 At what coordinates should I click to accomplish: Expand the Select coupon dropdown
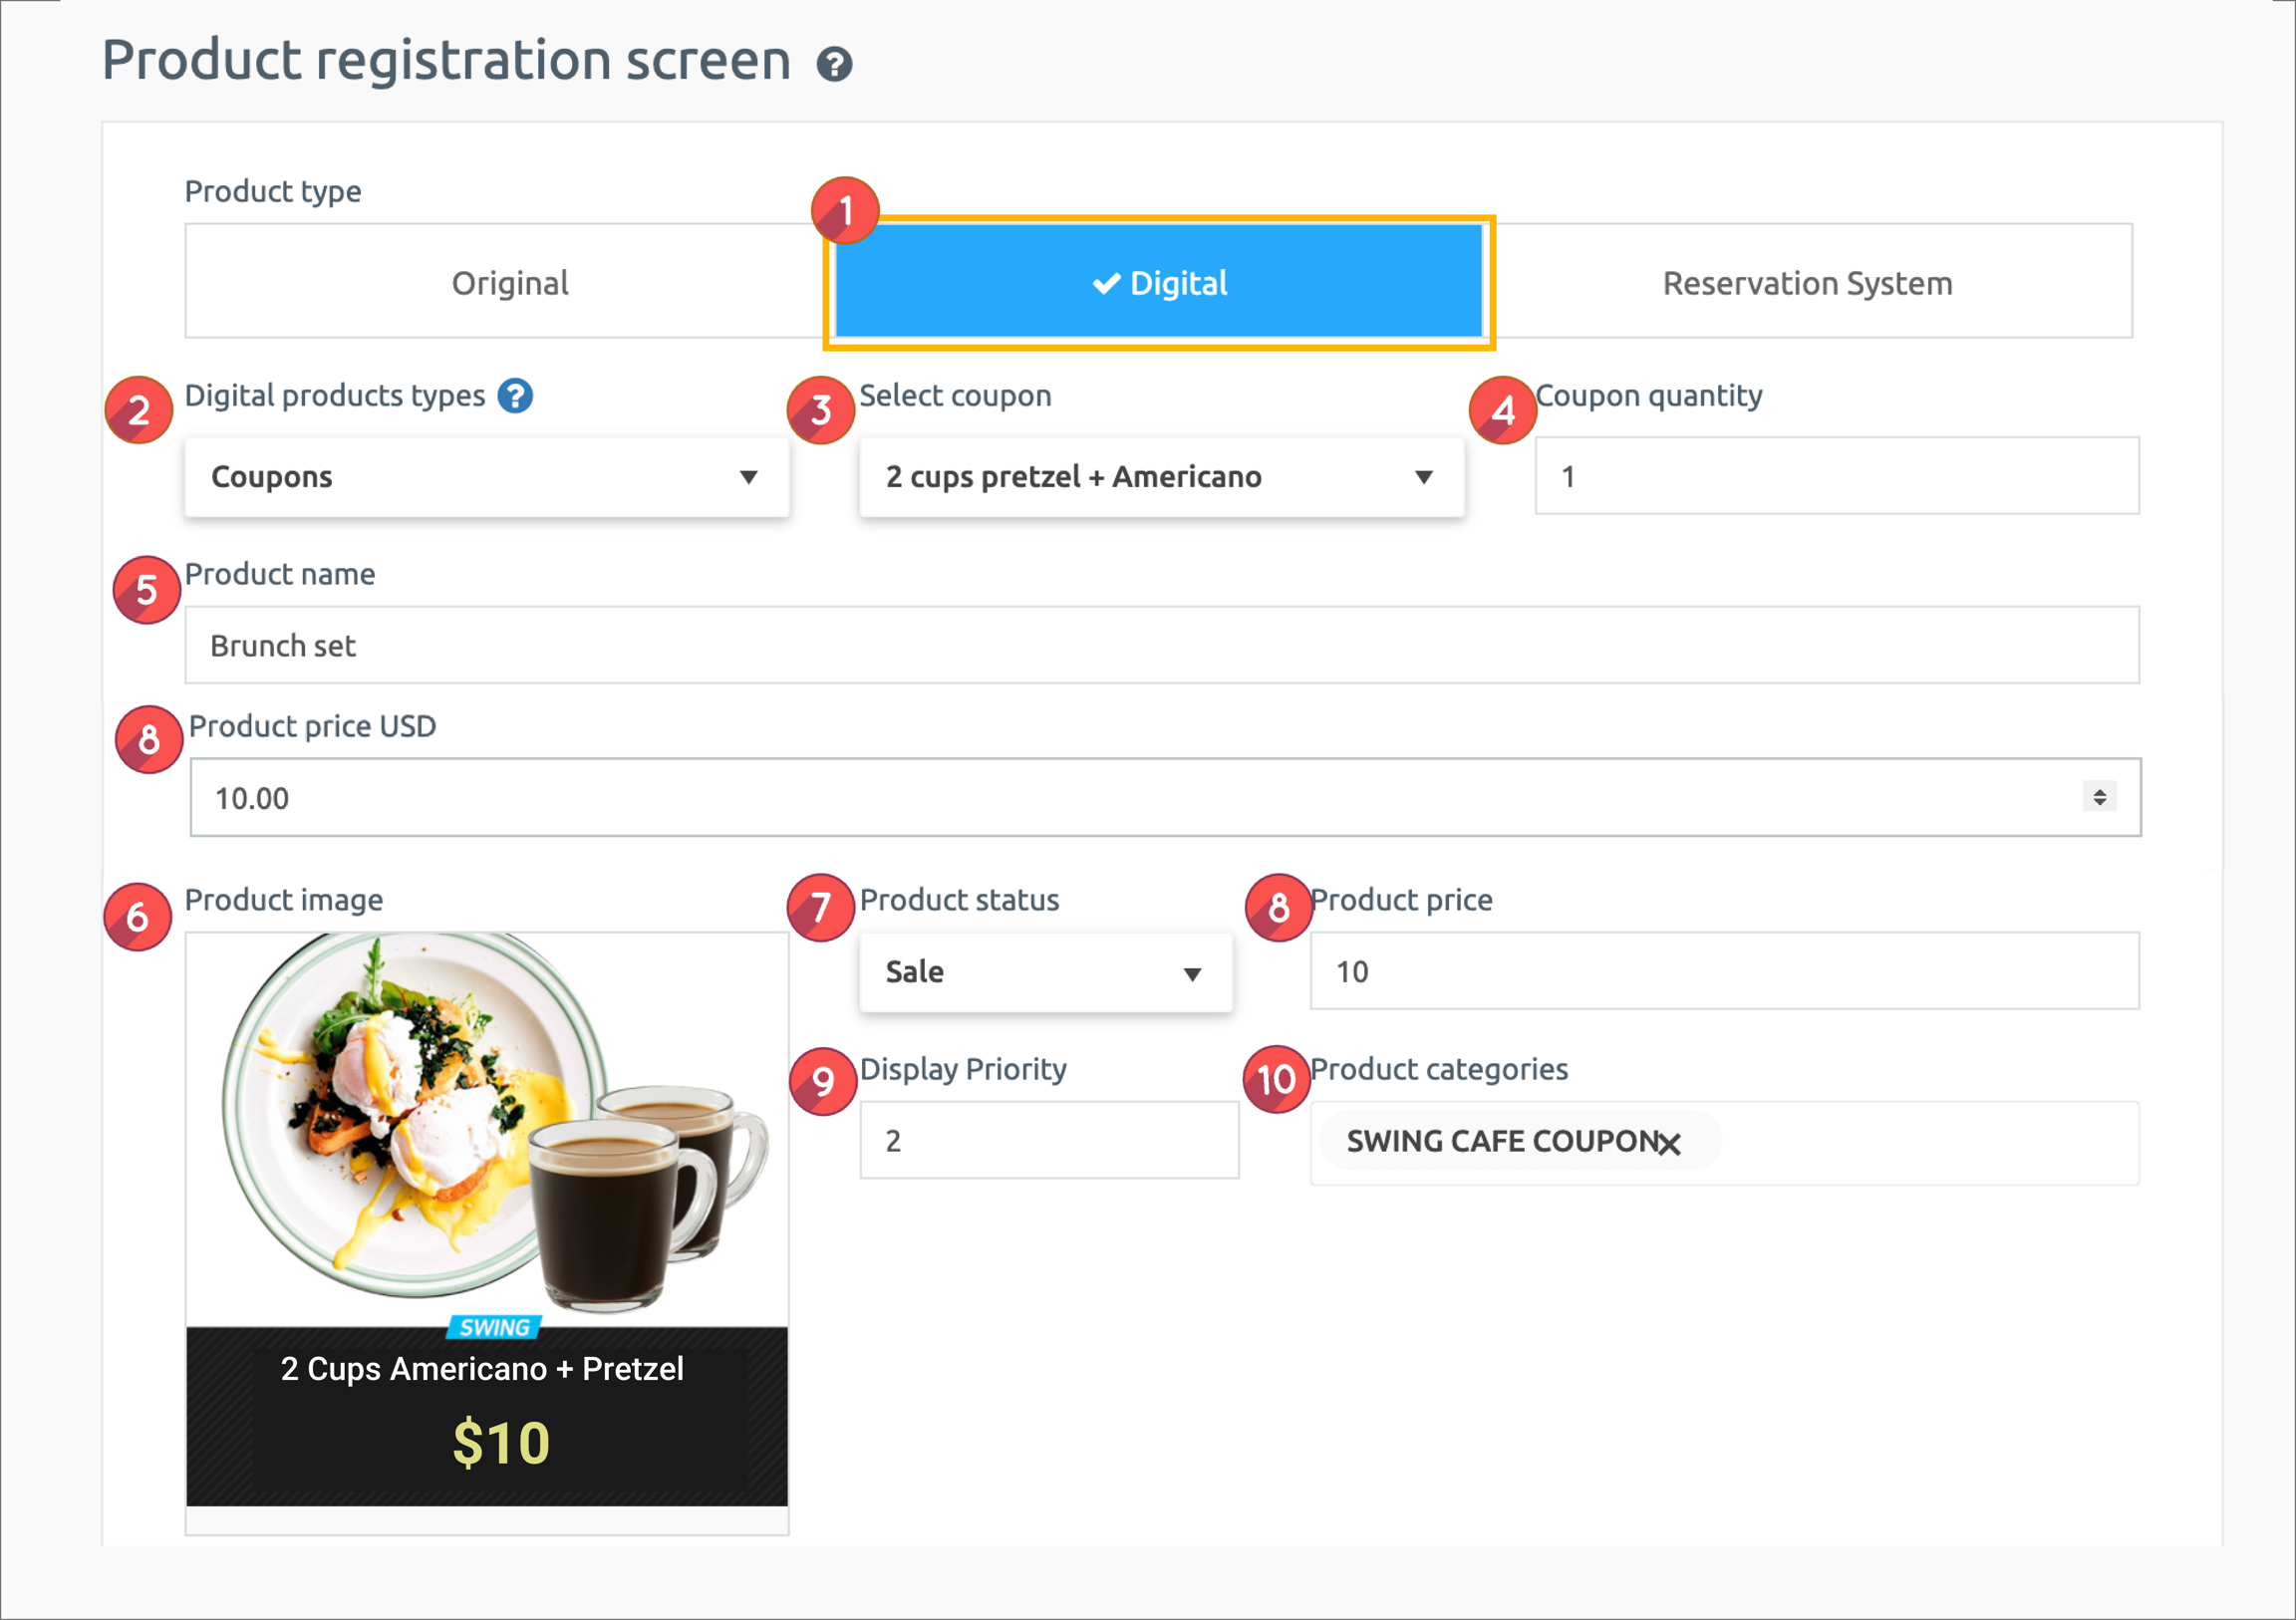(1160, 477)
